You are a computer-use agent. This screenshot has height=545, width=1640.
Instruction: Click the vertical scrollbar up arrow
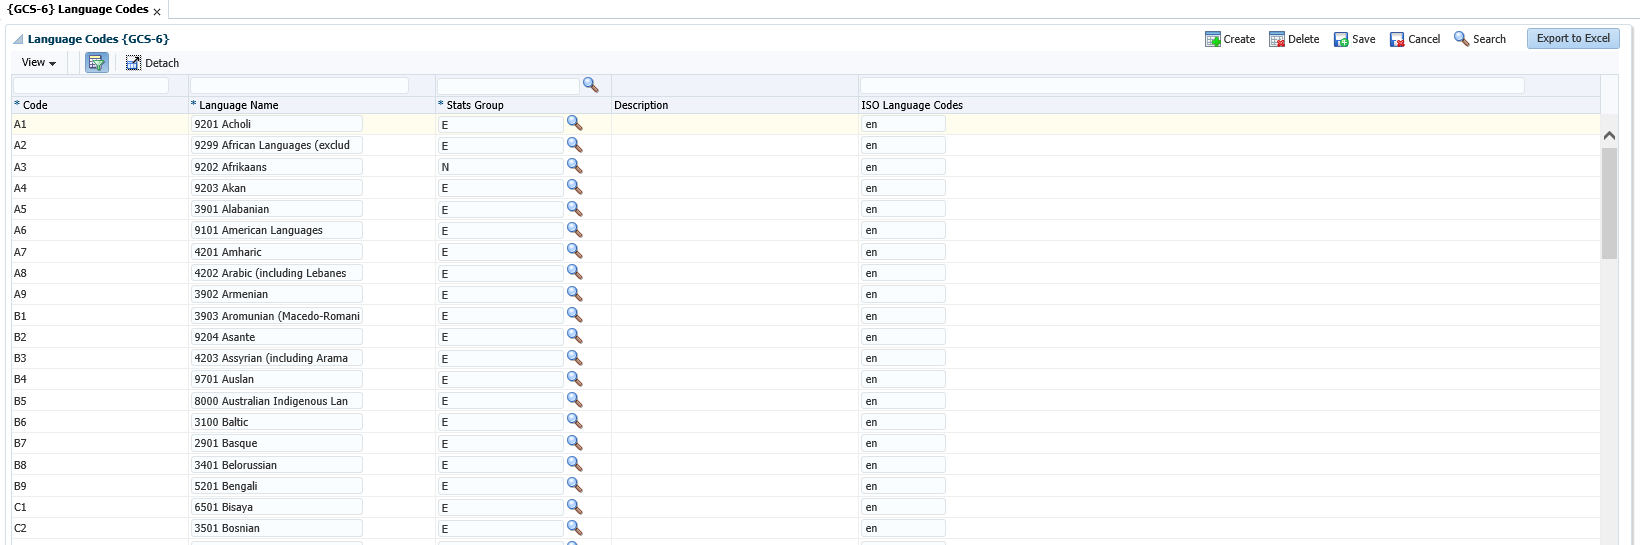click(1609, 135)
